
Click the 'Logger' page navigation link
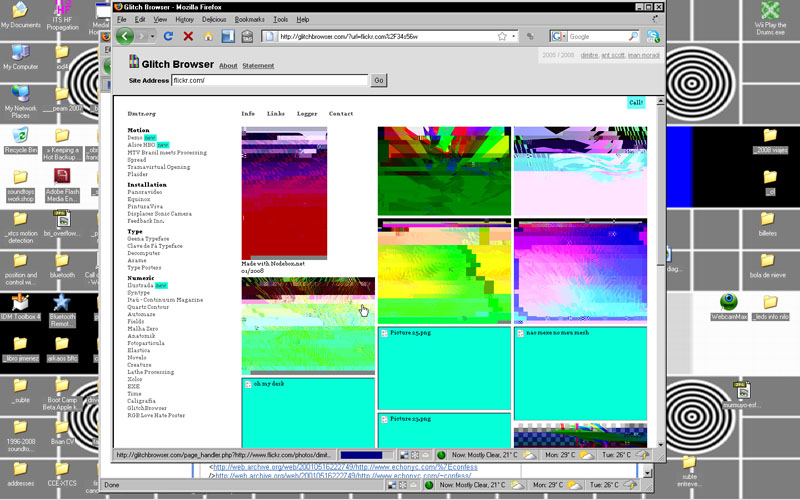[307, 114]
